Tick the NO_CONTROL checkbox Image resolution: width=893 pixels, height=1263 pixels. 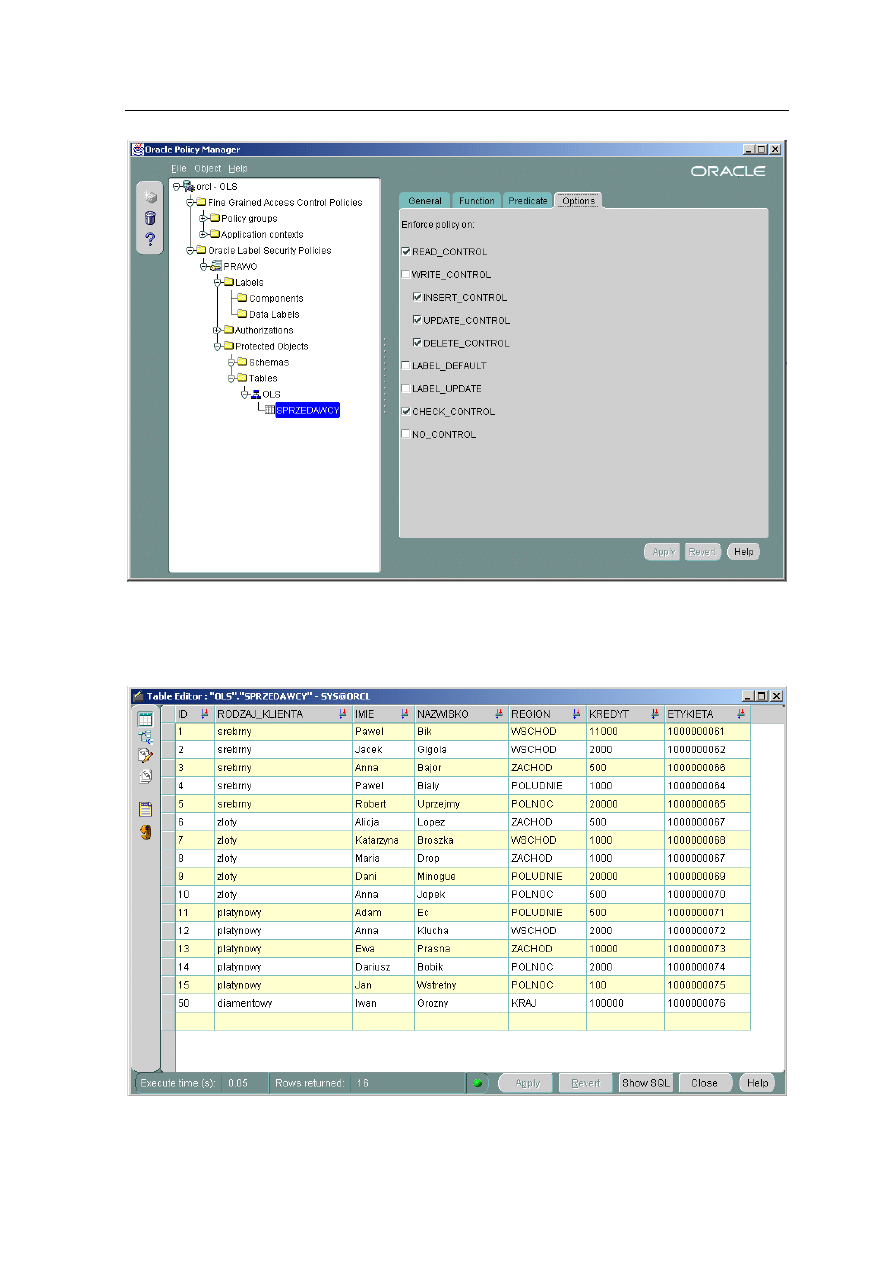tap(405, 434)
